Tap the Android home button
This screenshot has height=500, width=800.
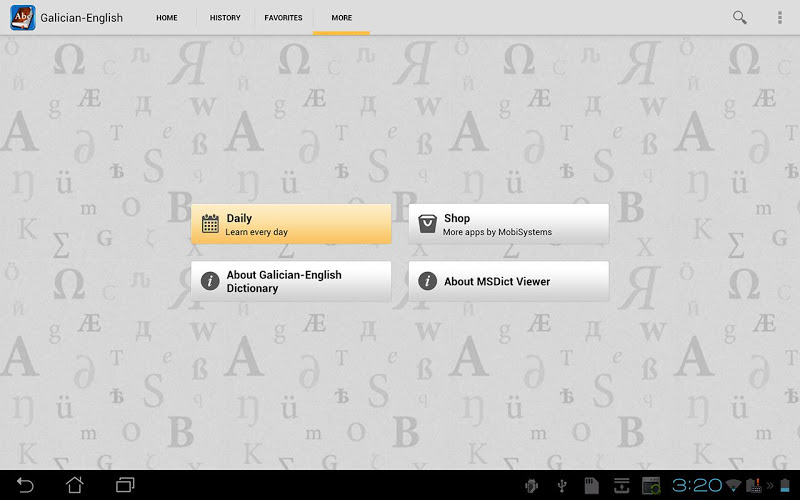pos(74,485)
